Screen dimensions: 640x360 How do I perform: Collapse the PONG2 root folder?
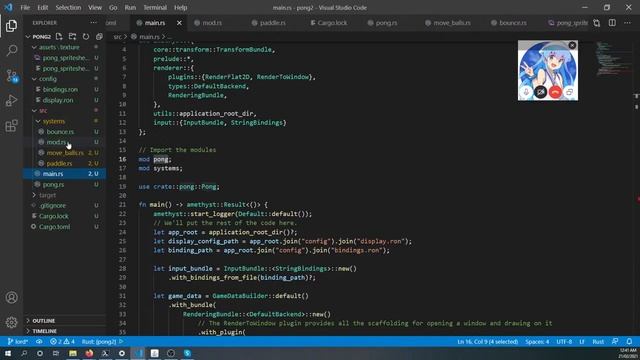click(x=28, y=37)
